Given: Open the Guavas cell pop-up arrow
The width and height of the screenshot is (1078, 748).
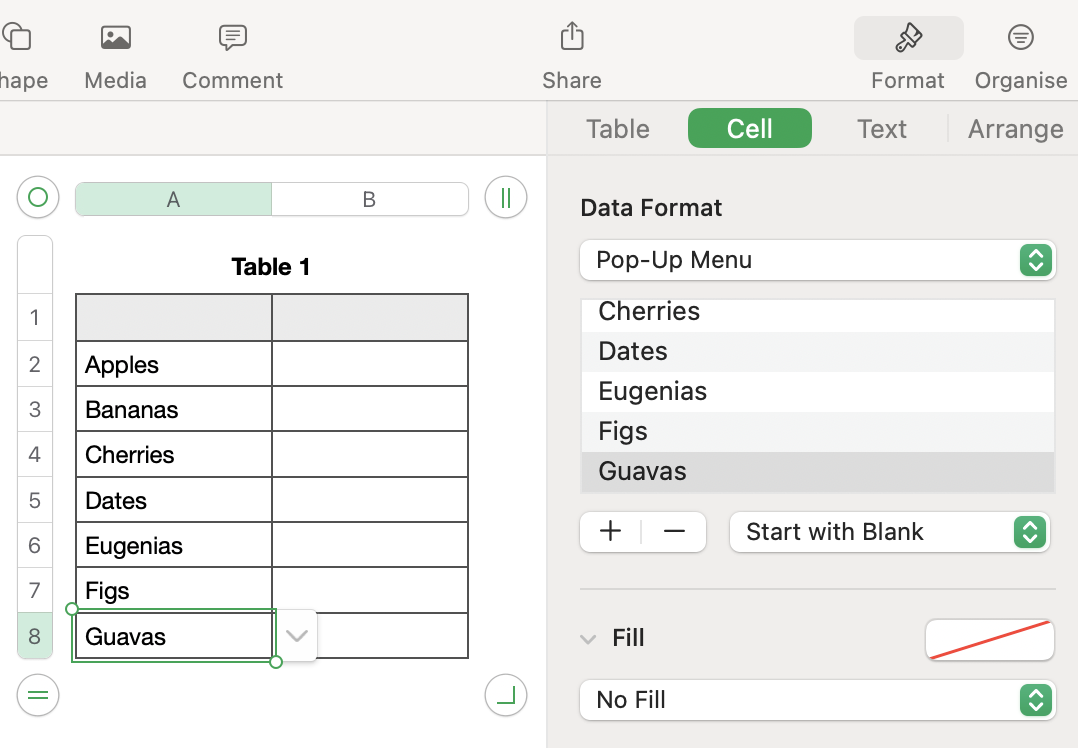Looking at the screenshot, I should 296,636.
